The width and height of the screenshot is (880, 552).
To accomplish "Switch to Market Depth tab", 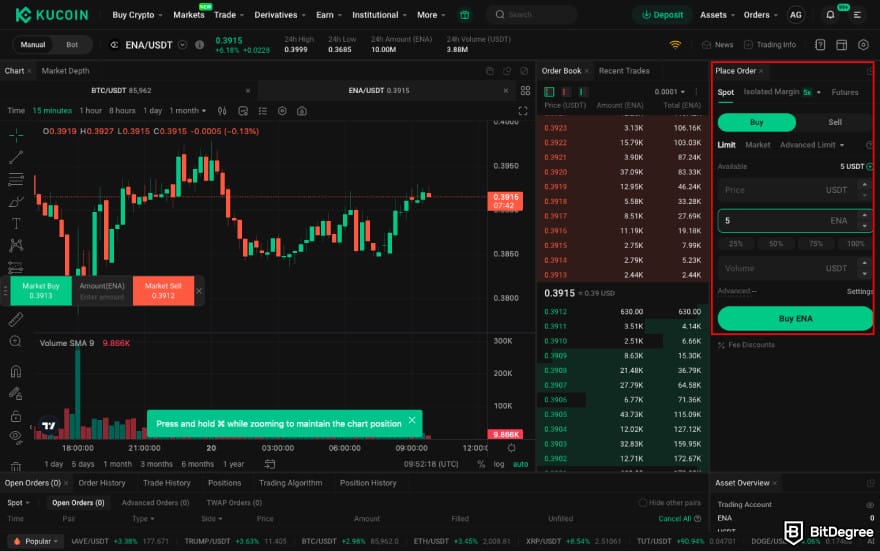I will pos(65,71).
